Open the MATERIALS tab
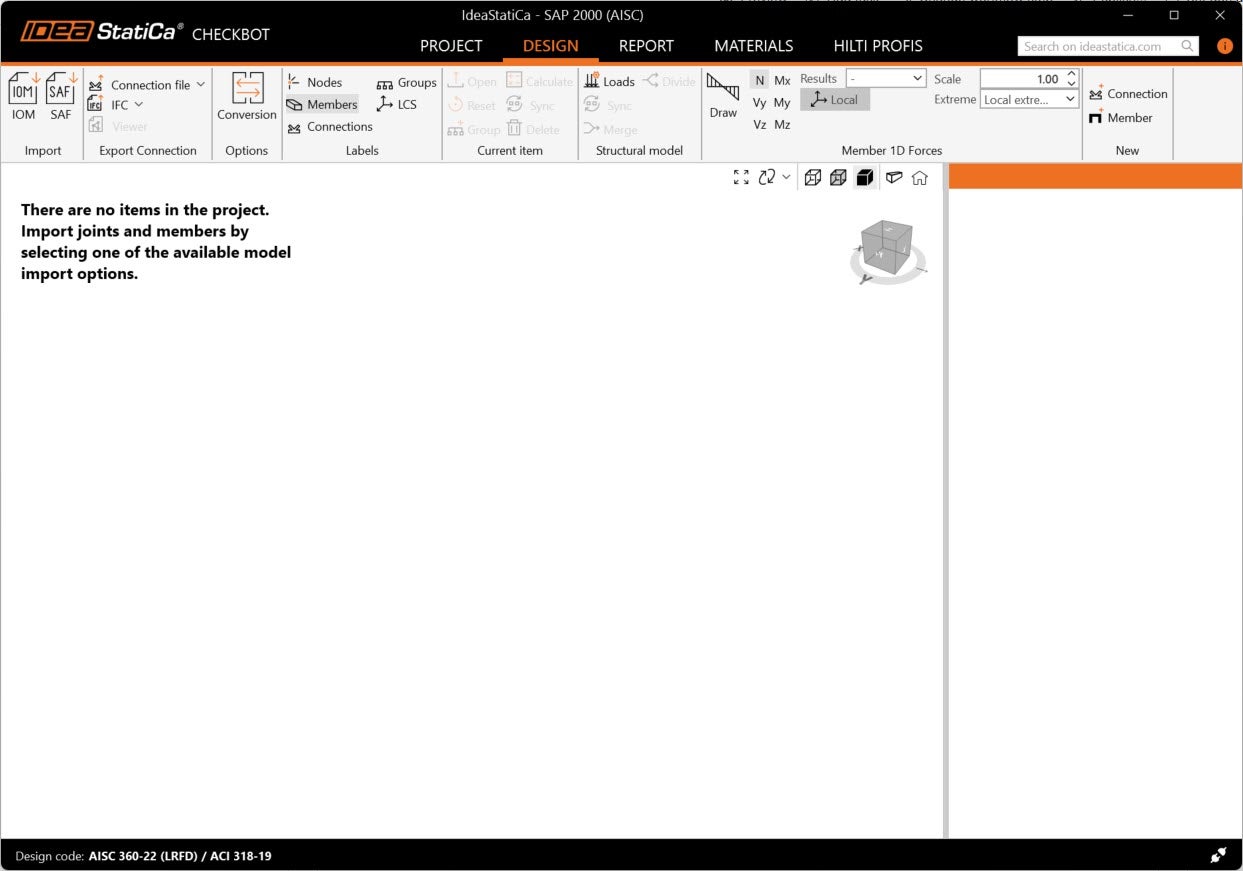Image resolution: width=1243 pixels, height=871 pixels. coord(753,46)
